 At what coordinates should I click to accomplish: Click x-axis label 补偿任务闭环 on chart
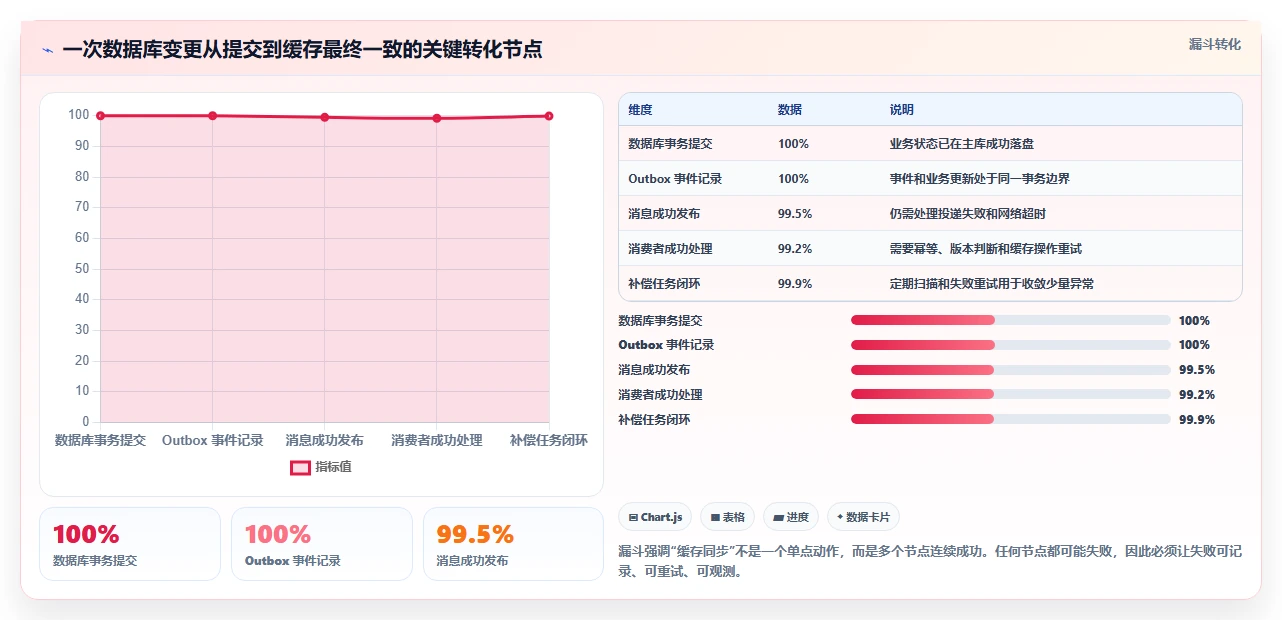click(x=549, y=440)
